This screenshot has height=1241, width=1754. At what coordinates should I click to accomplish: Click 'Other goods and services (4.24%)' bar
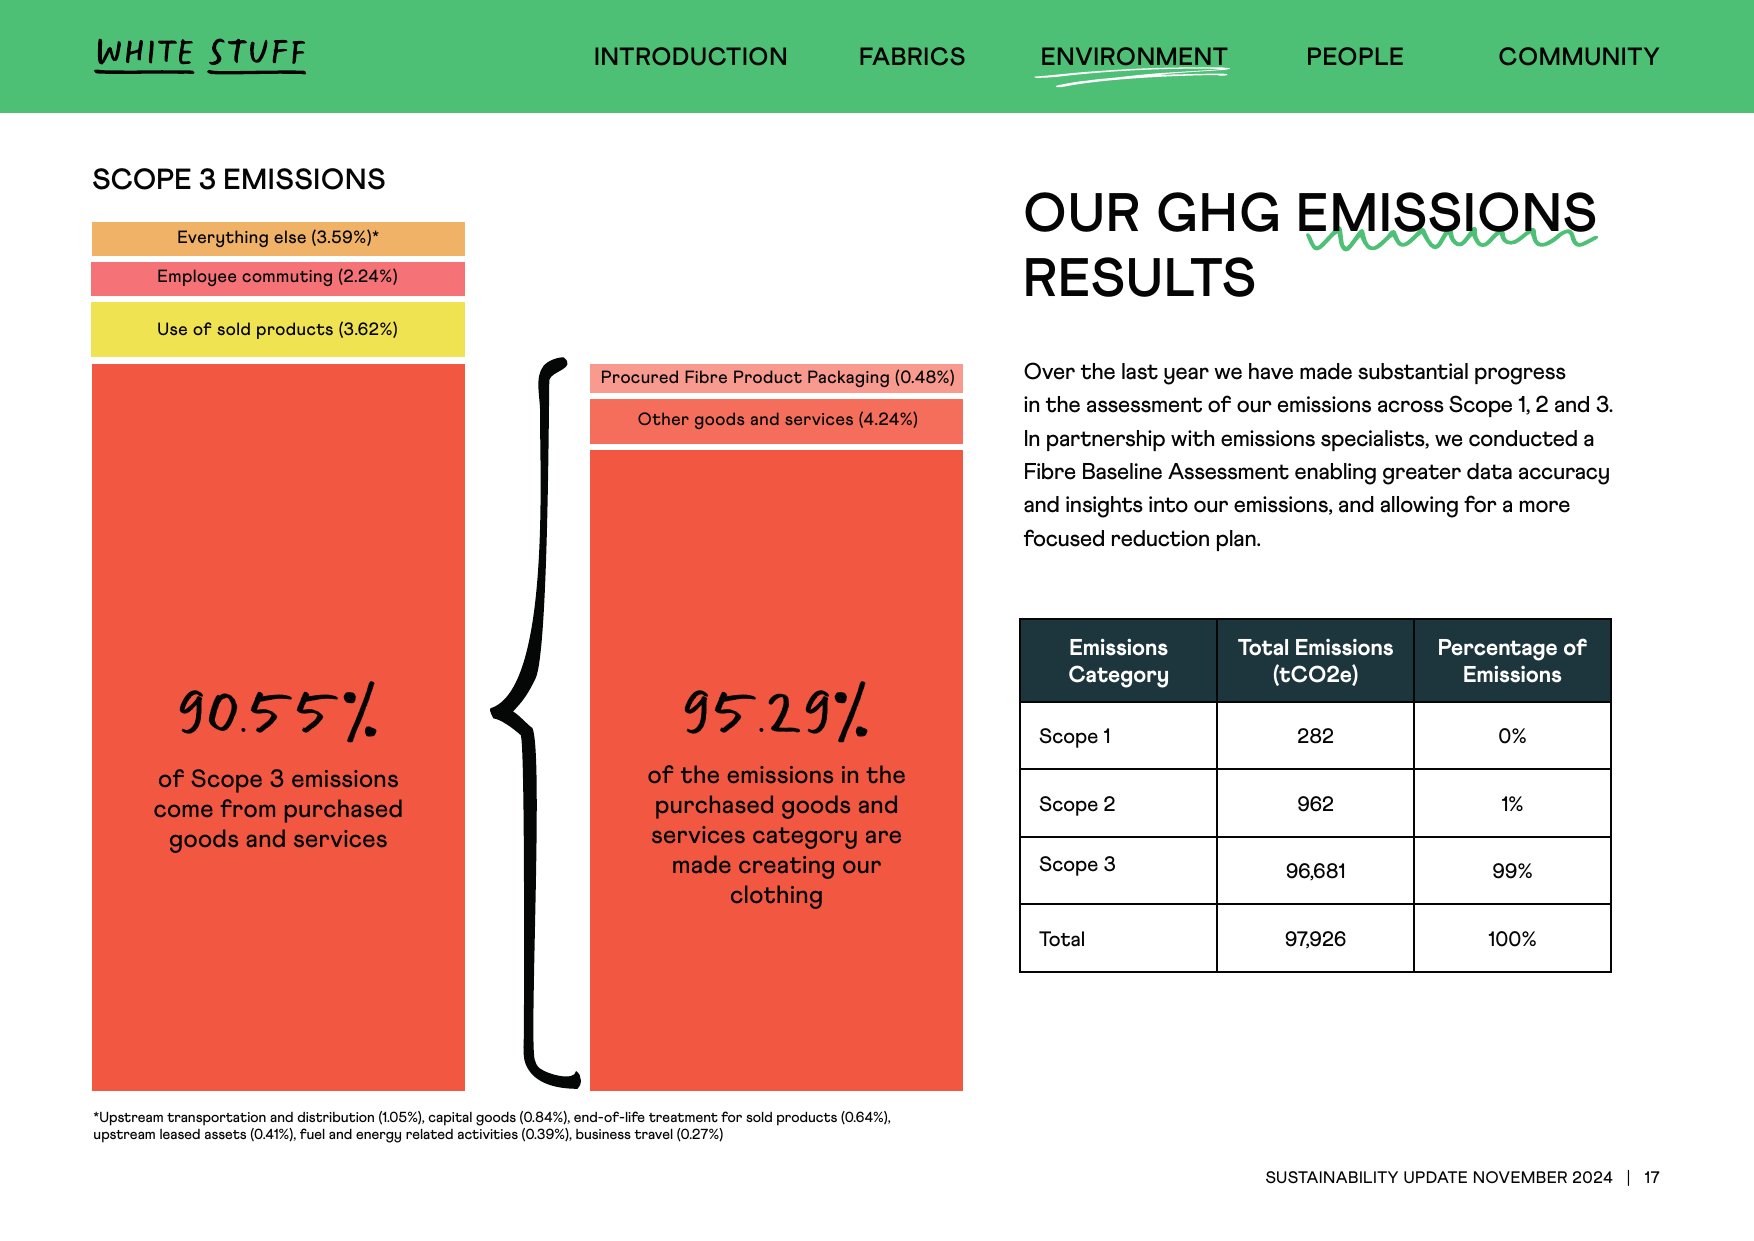tap(776, 420)
